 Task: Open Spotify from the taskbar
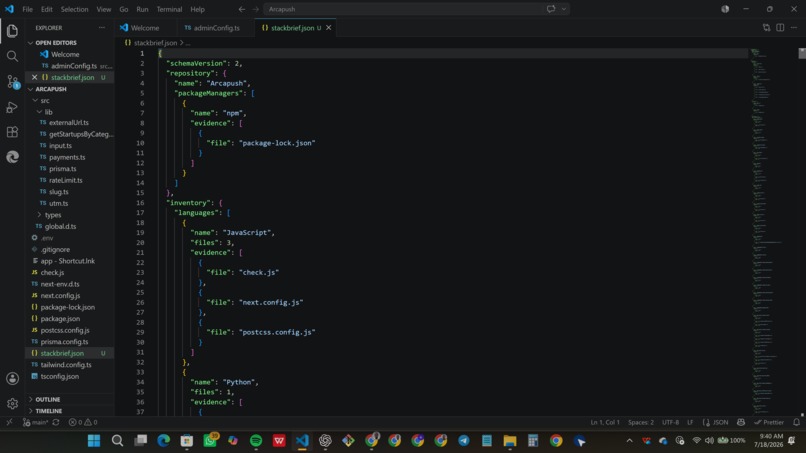point(255,441)
